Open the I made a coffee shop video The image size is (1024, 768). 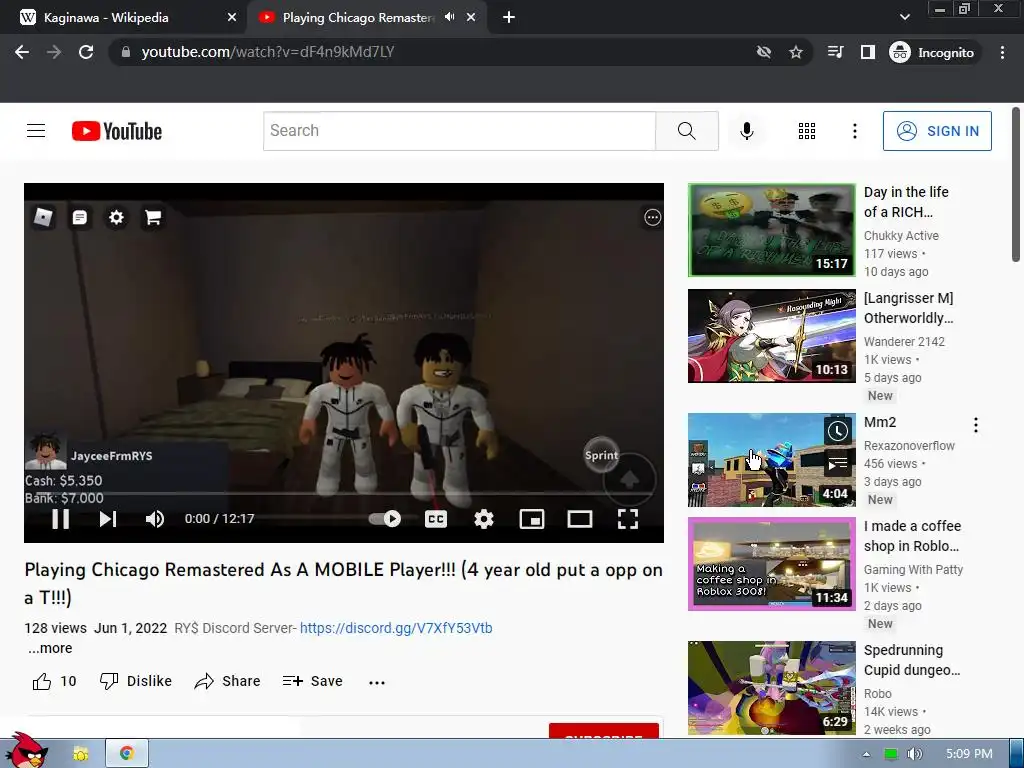click(771, 564)
